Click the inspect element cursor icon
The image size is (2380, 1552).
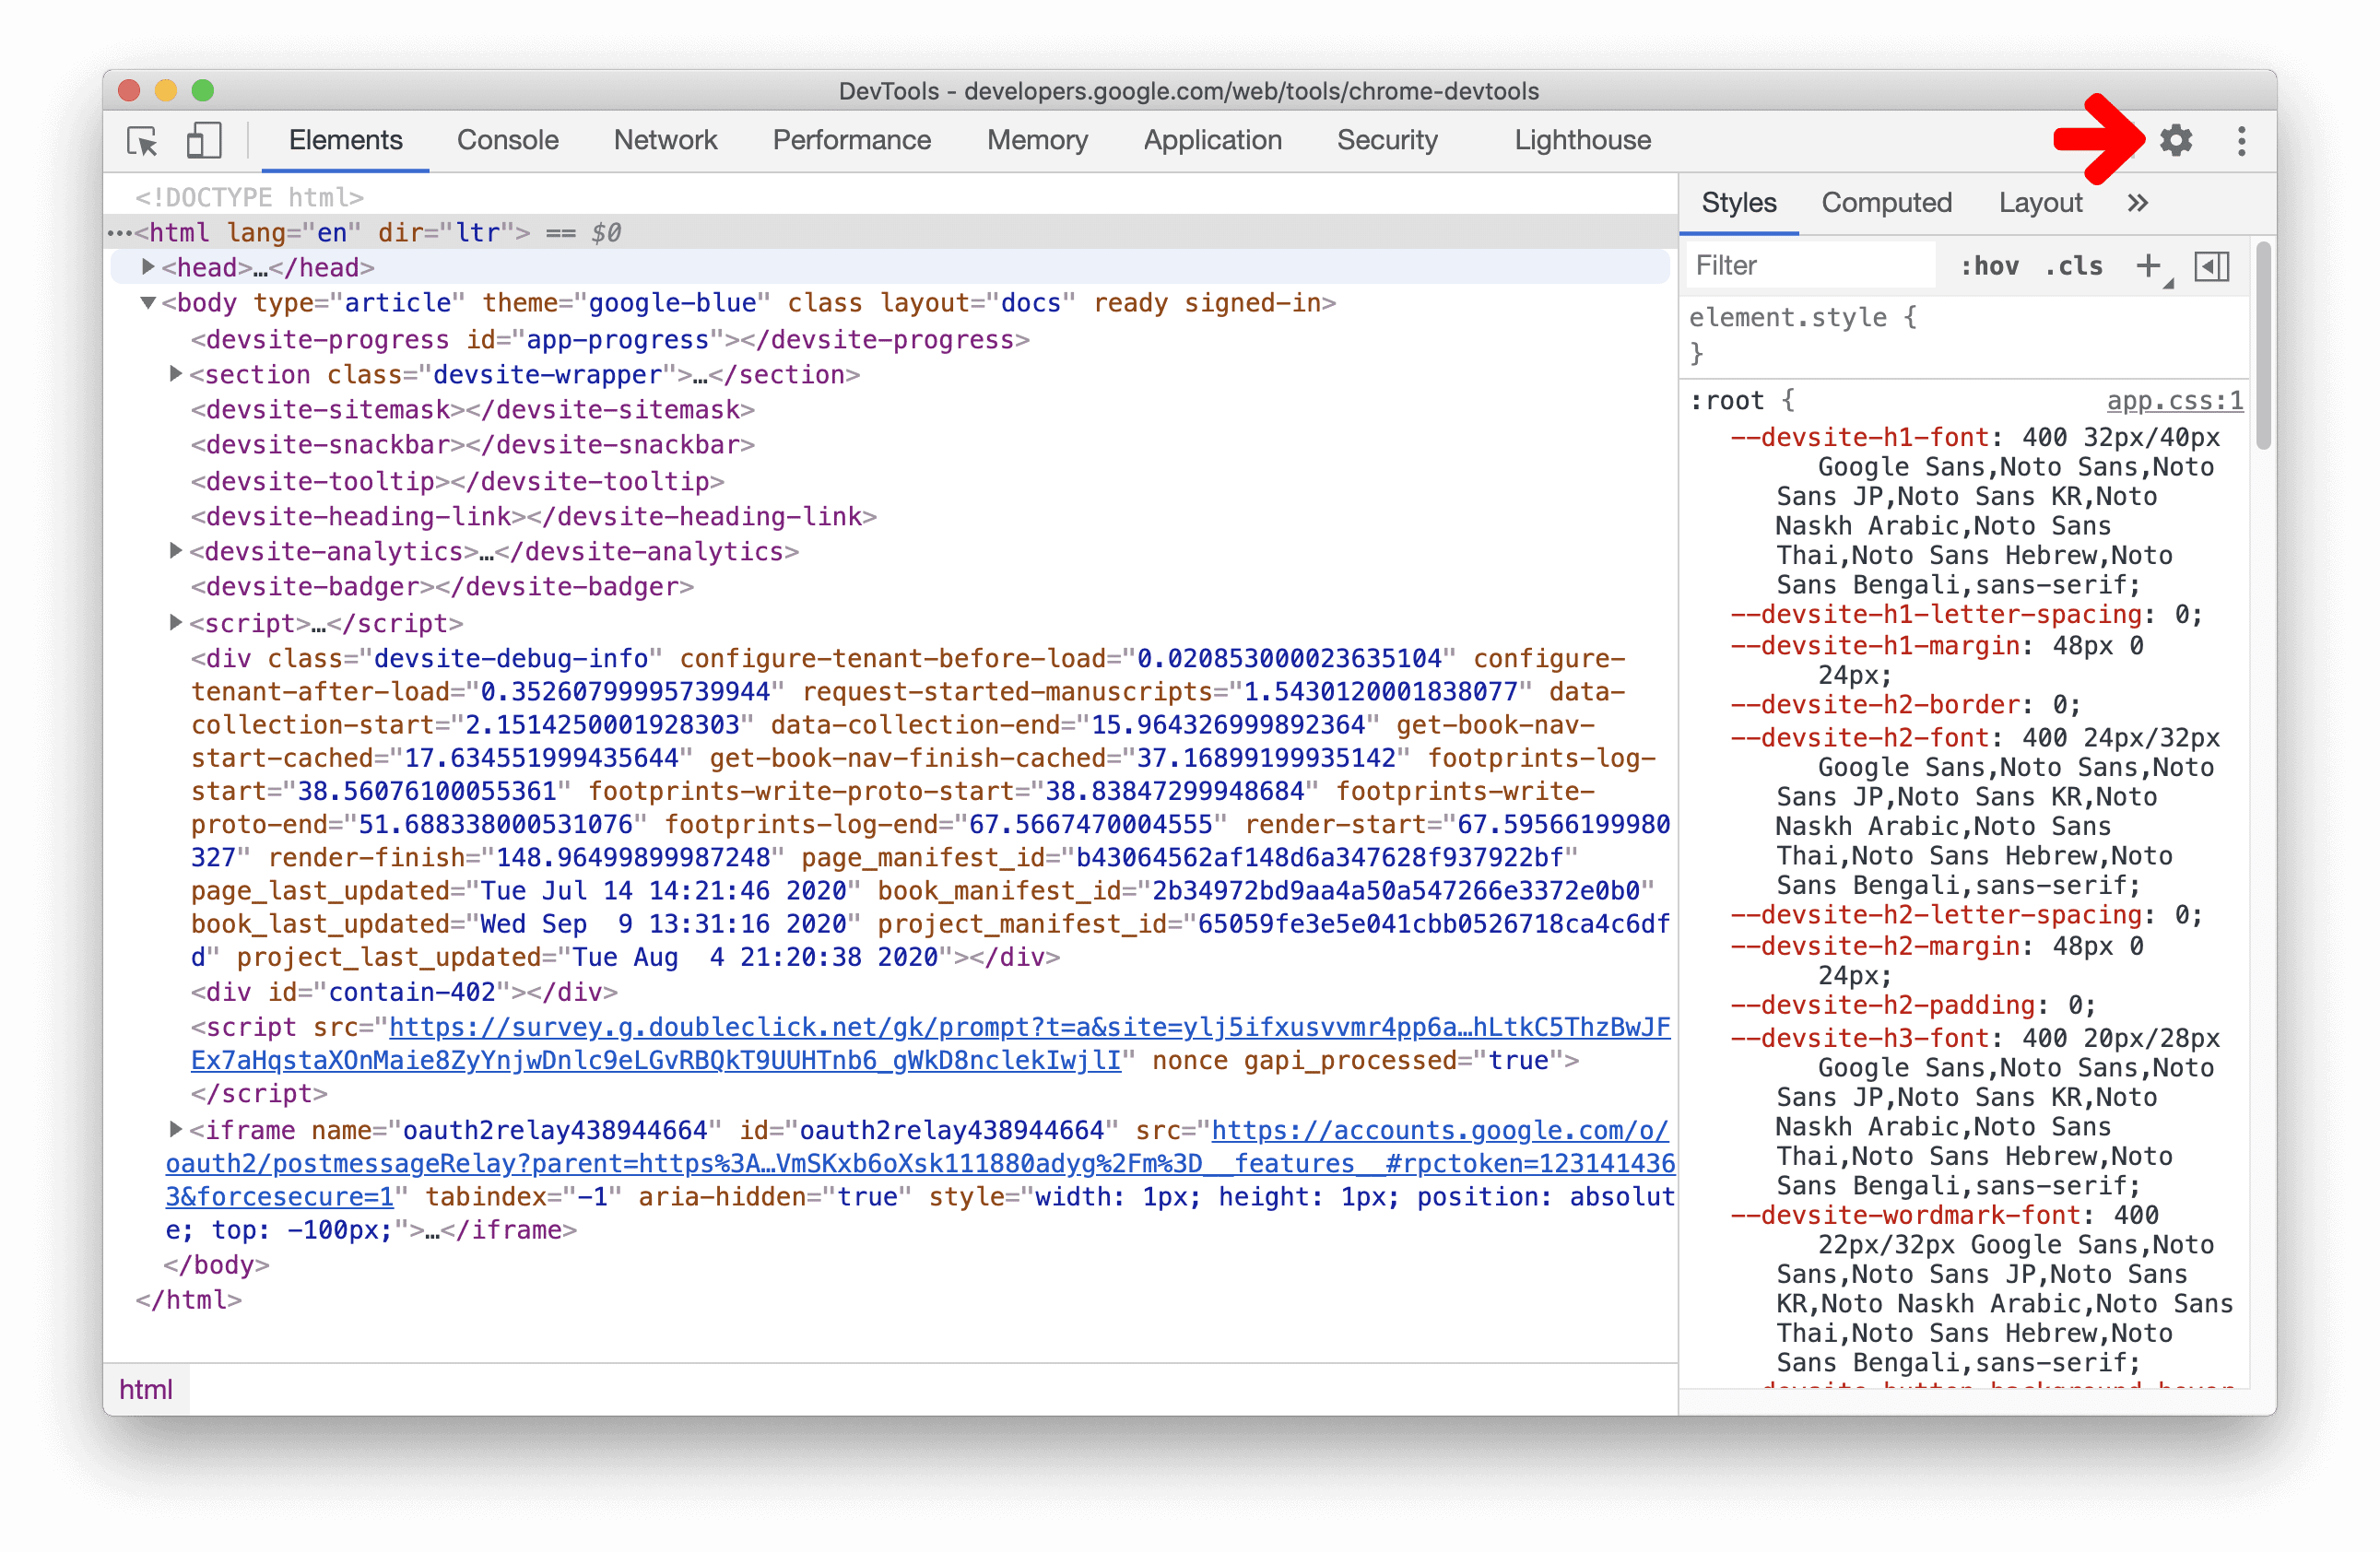coord(146,142)
